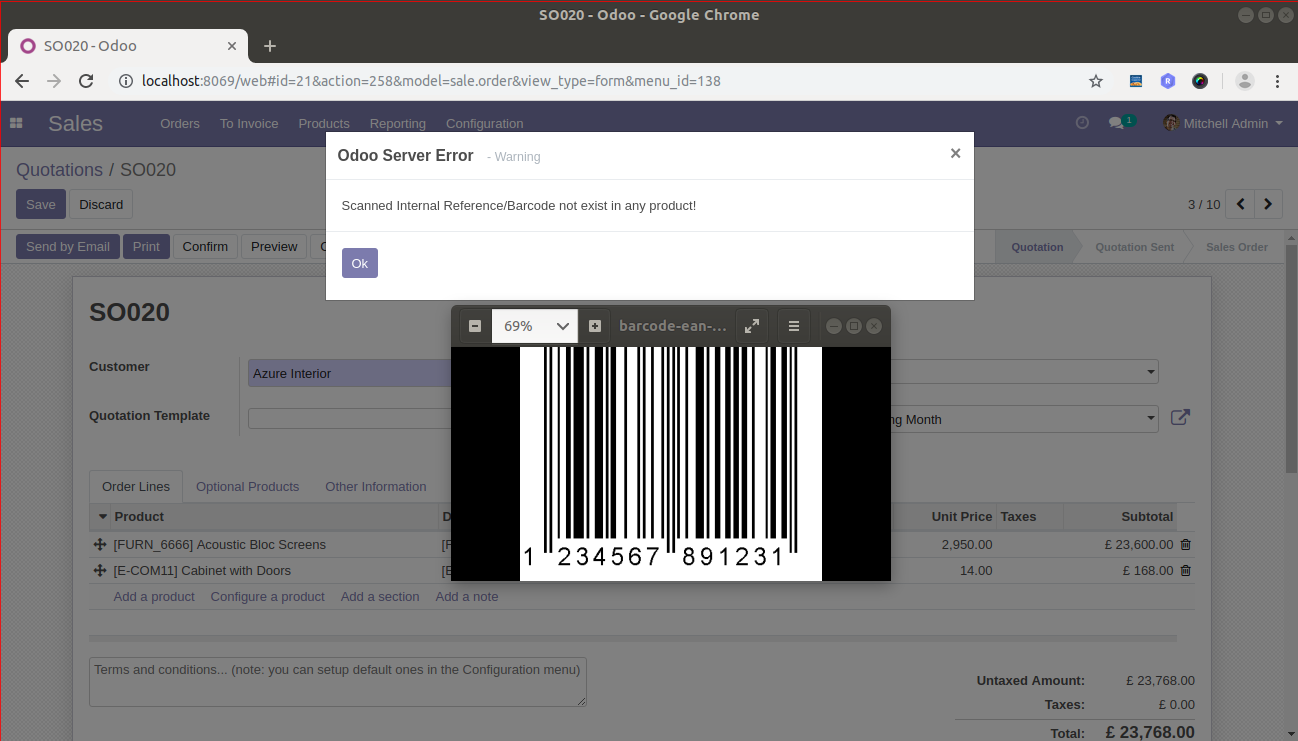Expand the Product column options caret

(103, 517)
